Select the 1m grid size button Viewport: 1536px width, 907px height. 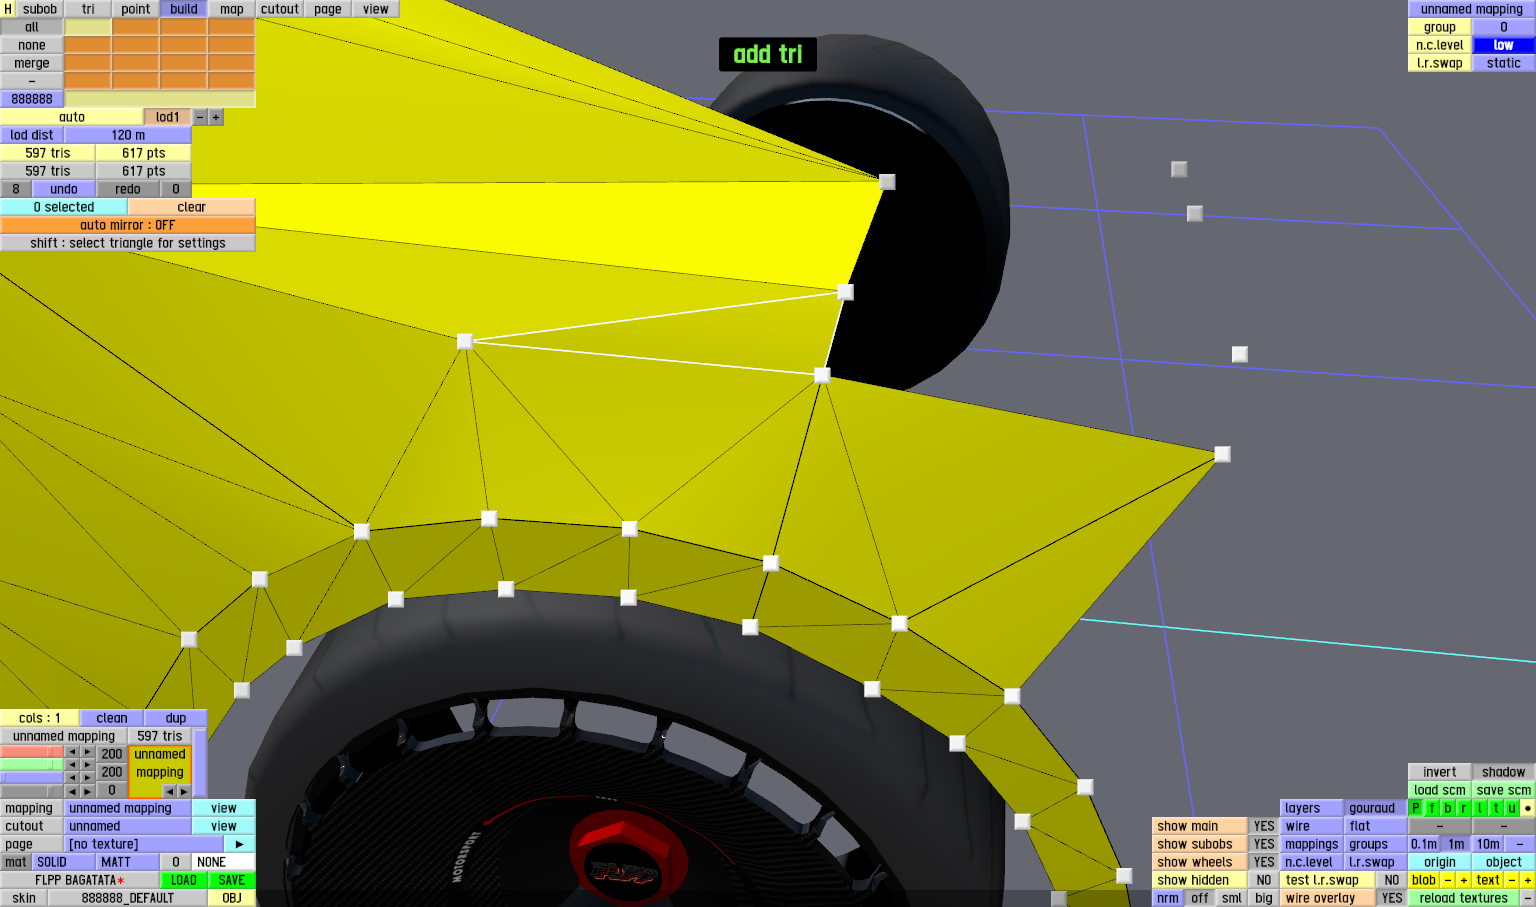1456,844
